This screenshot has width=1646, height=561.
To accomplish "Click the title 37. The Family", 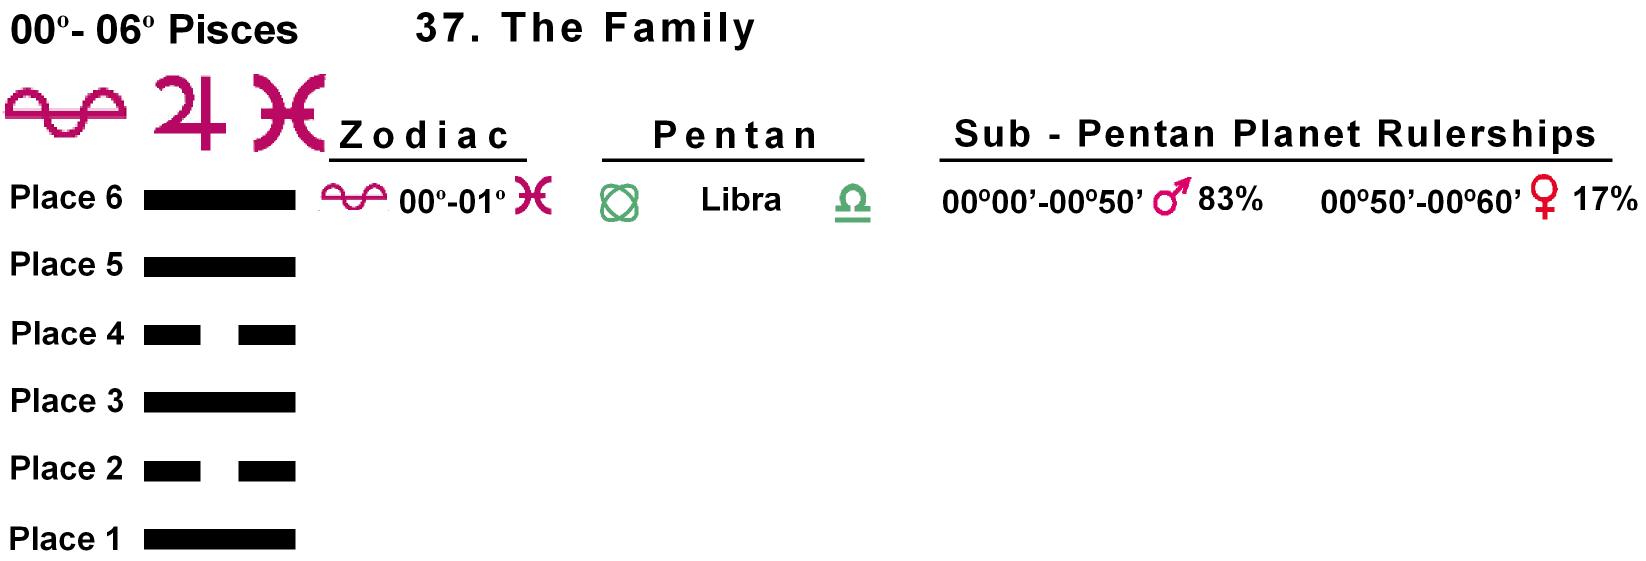I will coord(585,29).
